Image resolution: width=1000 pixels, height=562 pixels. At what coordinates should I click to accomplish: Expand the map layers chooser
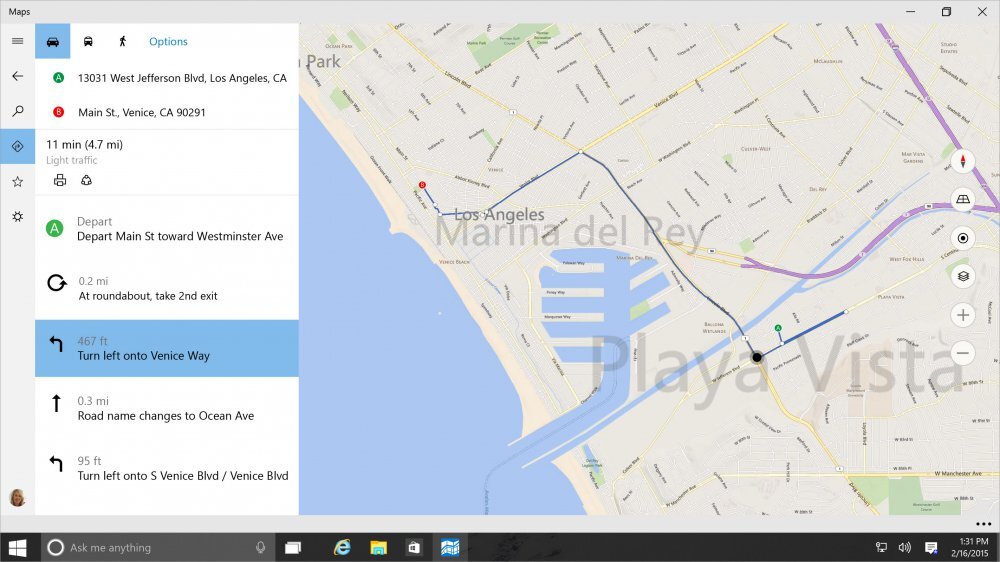(963, 276)
